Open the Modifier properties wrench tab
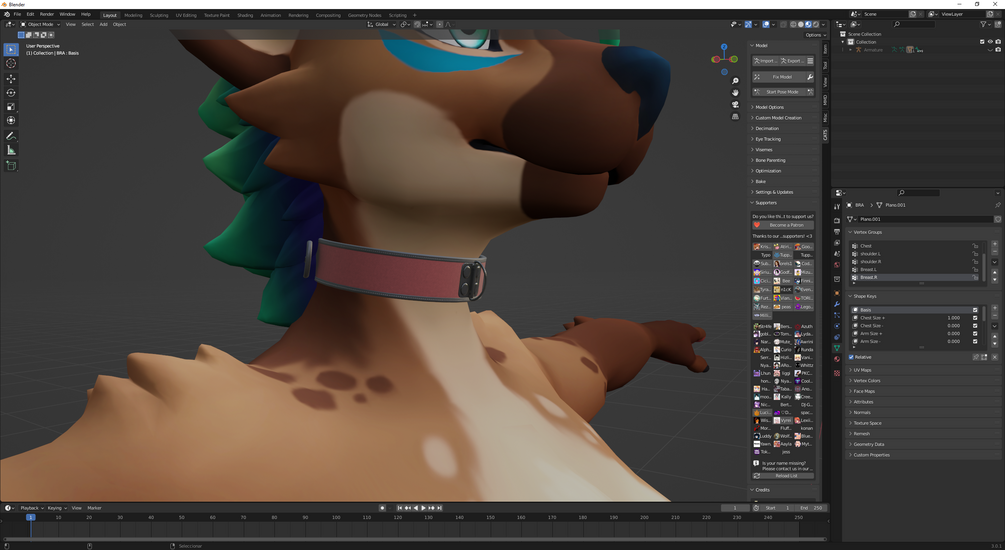1005x550 pixels. 837,304
